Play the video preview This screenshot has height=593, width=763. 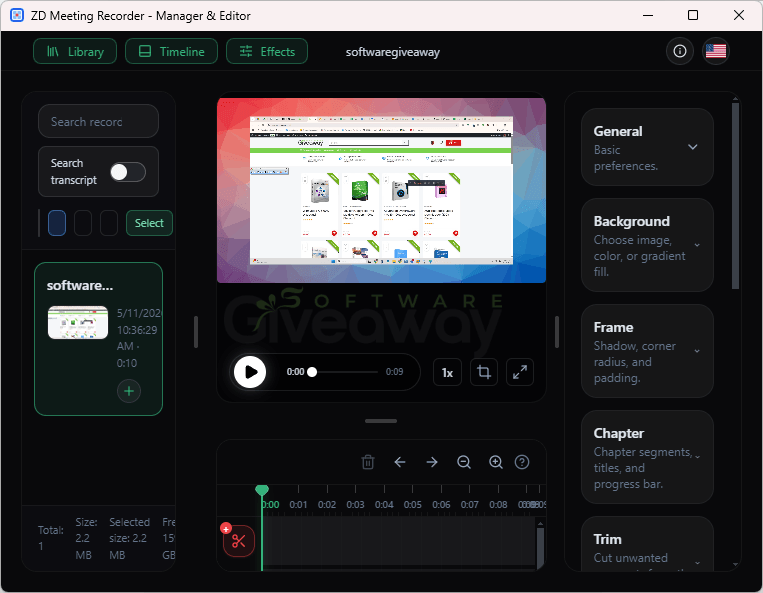250,372
